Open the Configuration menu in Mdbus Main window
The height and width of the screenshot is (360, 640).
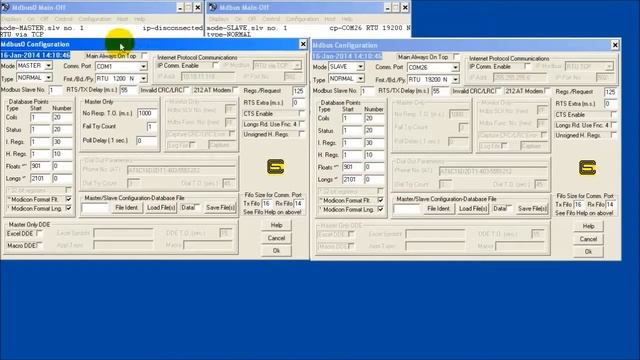click(x=302, y=19)
